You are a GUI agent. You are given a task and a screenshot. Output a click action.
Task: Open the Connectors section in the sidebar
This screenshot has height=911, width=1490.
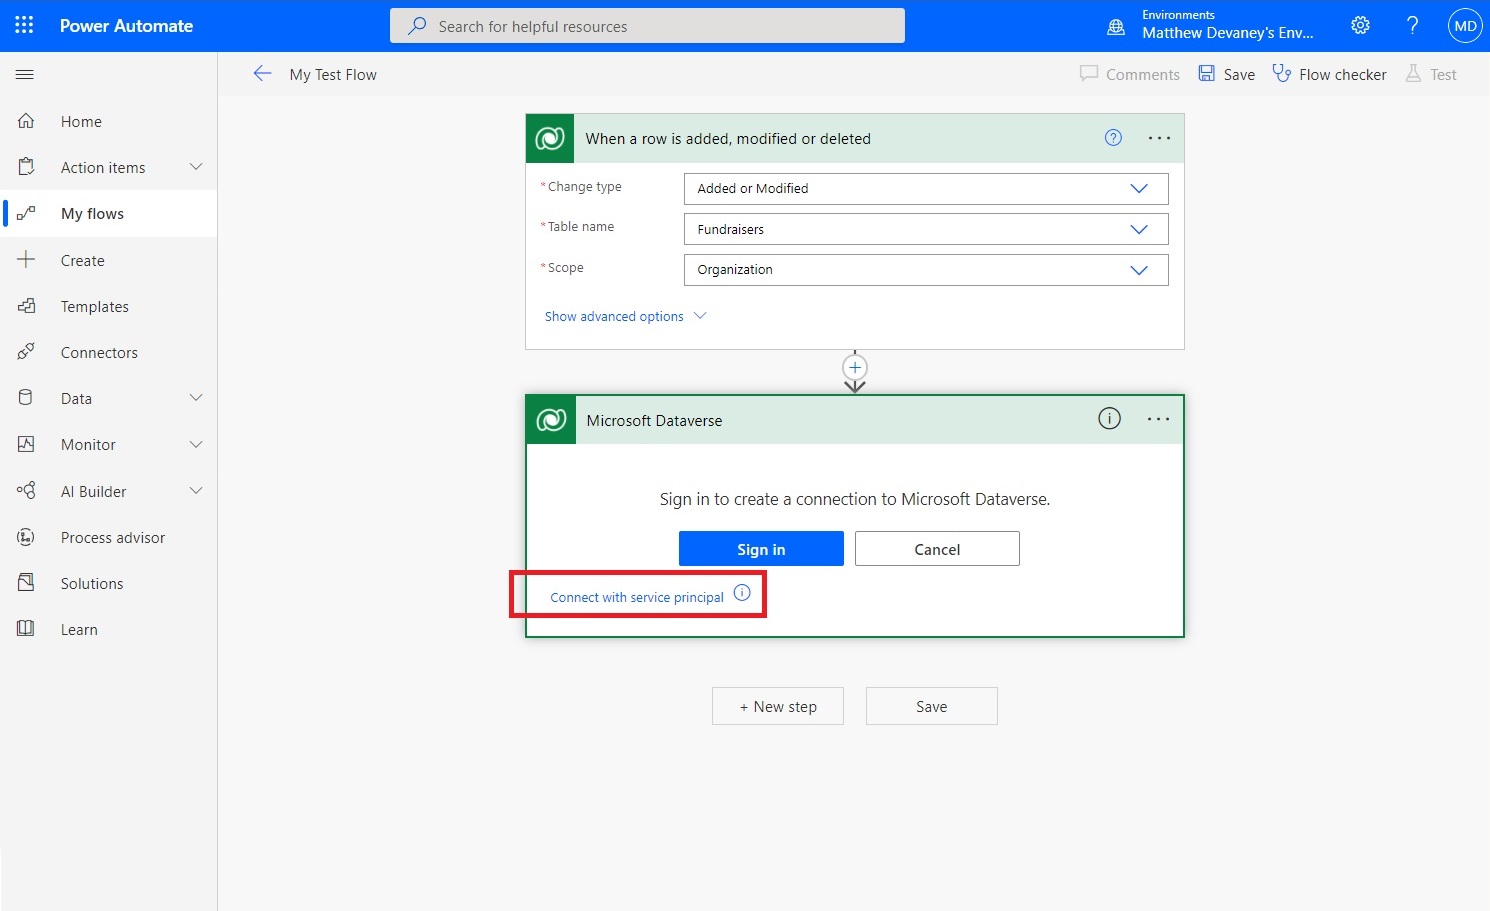tap(99, 352)
